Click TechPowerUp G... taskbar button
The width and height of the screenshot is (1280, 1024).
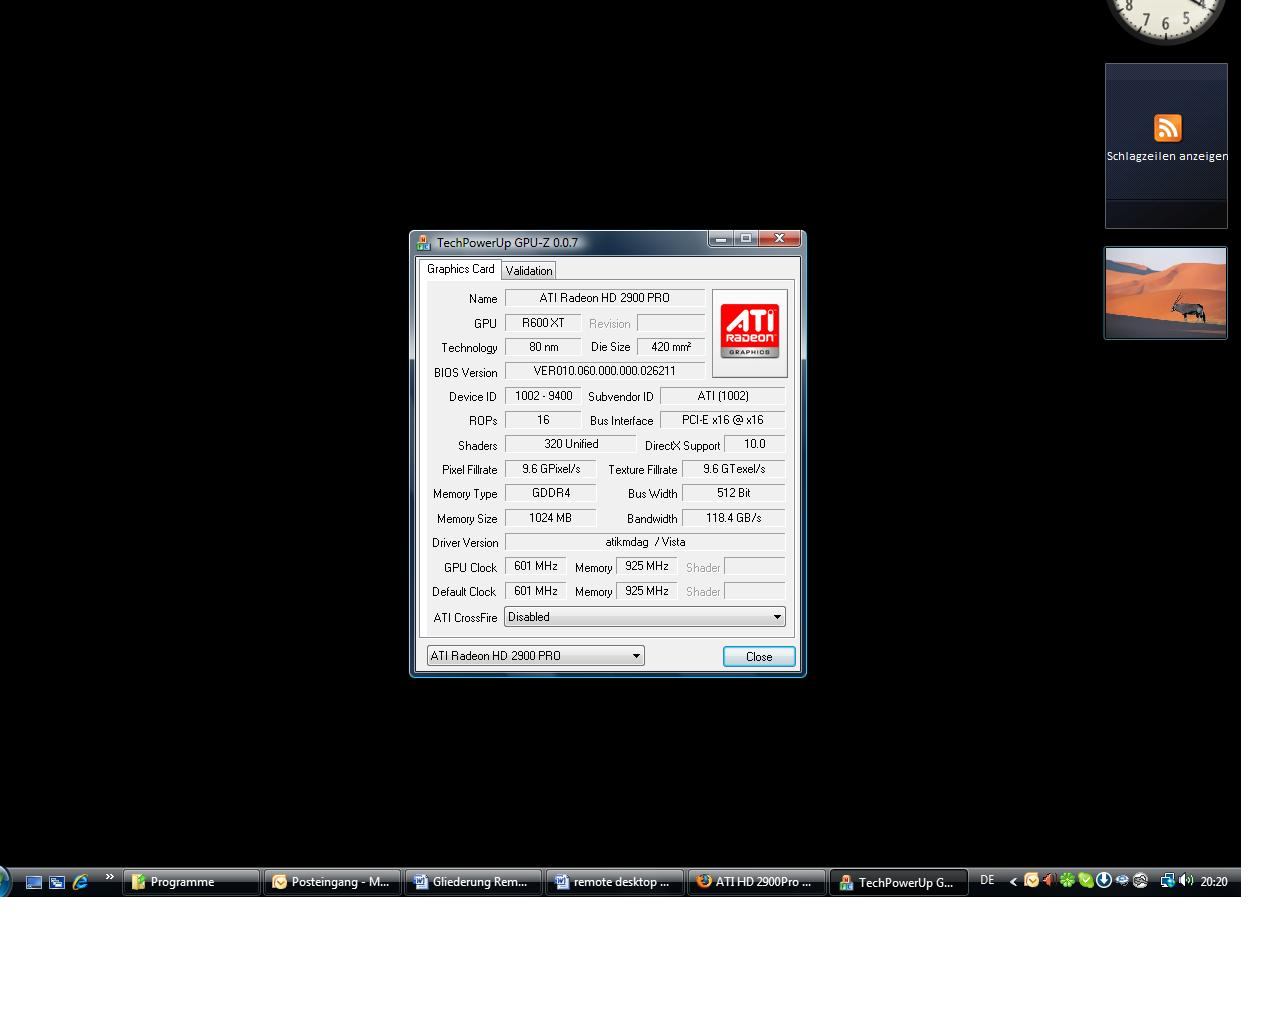click(898, 882)
